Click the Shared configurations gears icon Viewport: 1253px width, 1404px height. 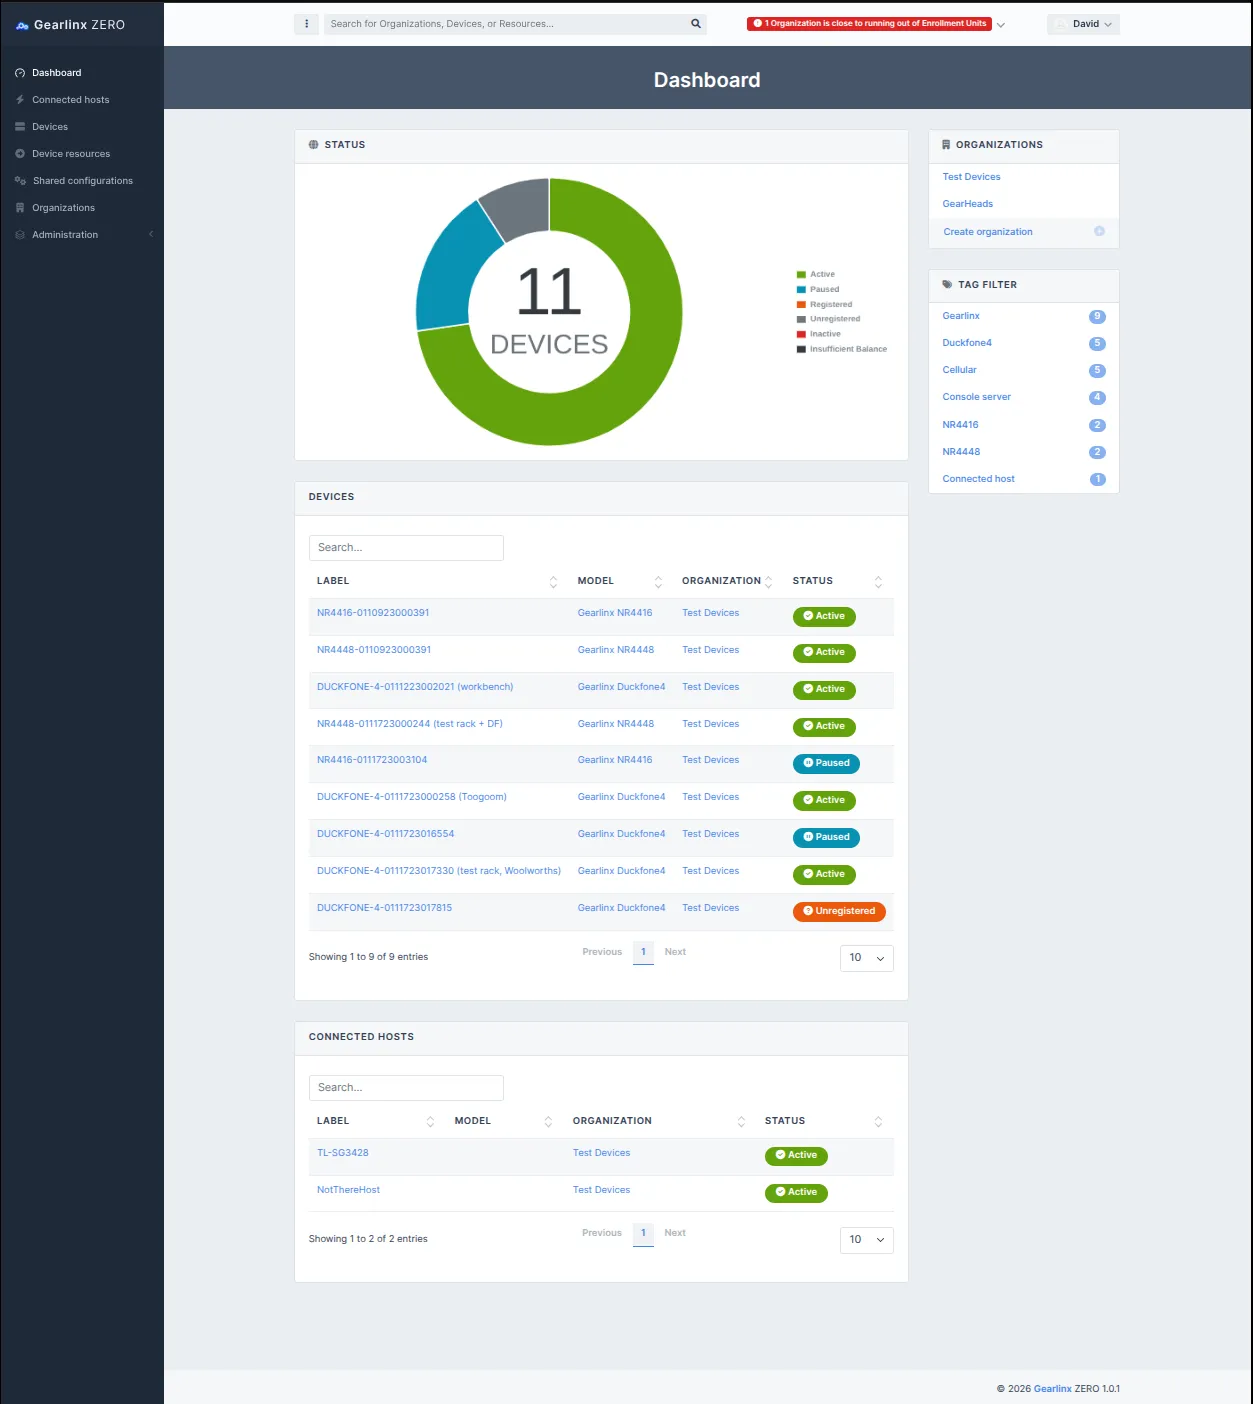coord(20,181)
